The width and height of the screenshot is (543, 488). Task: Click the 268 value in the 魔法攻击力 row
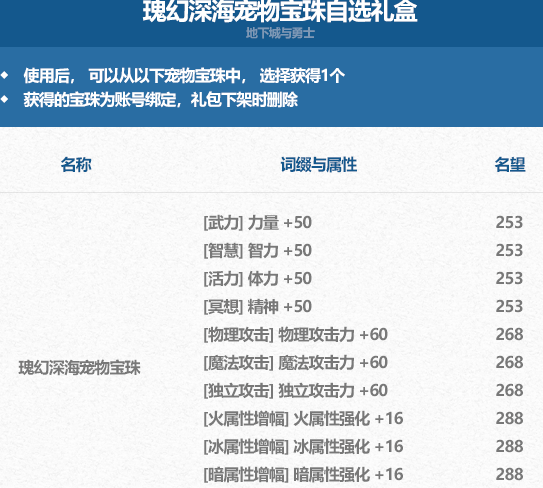coord(509,363)
